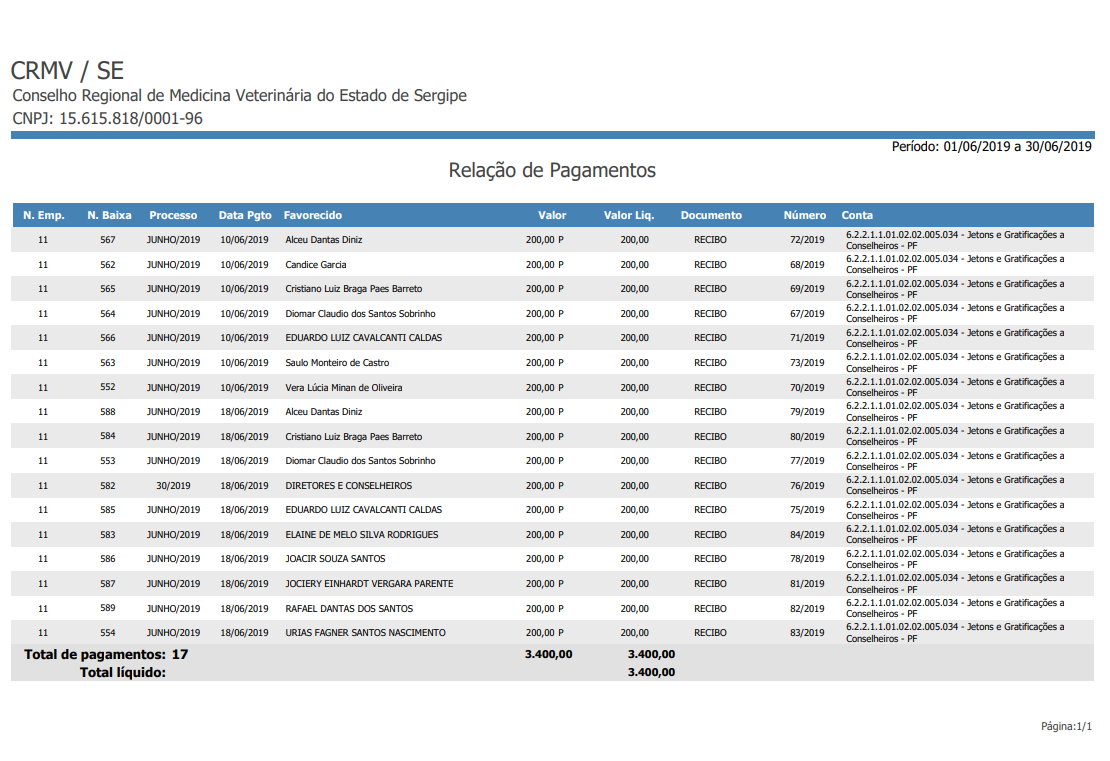Click the Processo column header
The image size is (1110, 761).
pos(173,215)
